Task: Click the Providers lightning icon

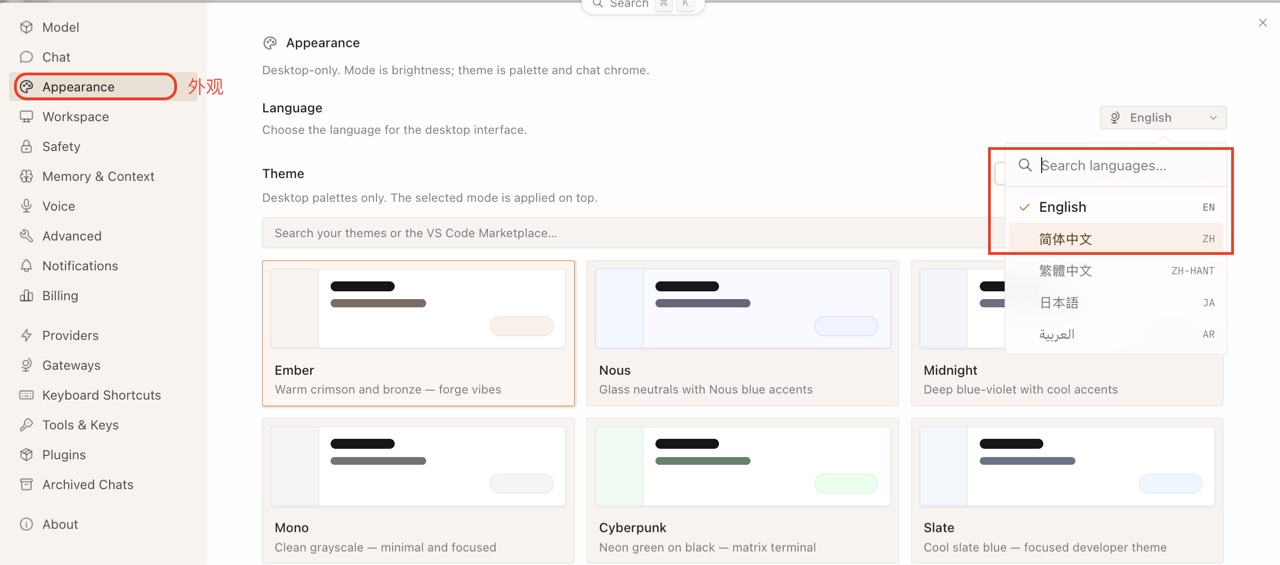Action: (26, 335)
